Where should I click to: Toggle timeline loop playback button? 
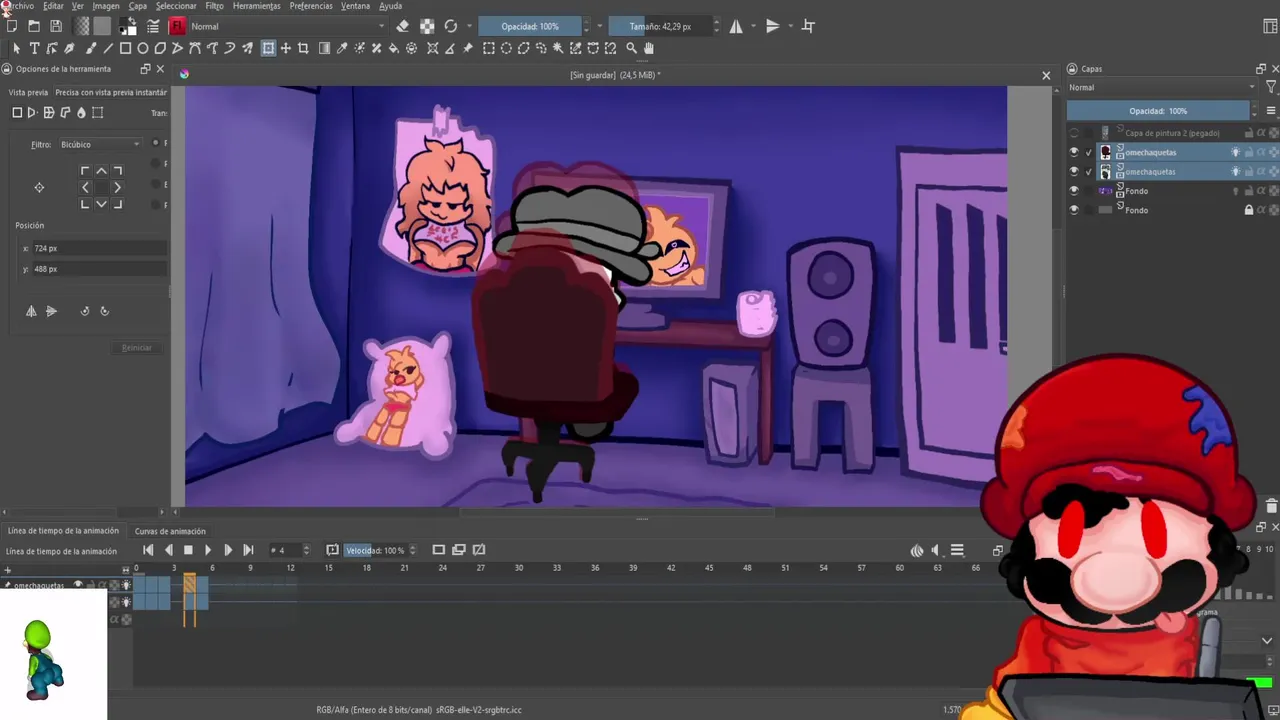pos(332,550)
